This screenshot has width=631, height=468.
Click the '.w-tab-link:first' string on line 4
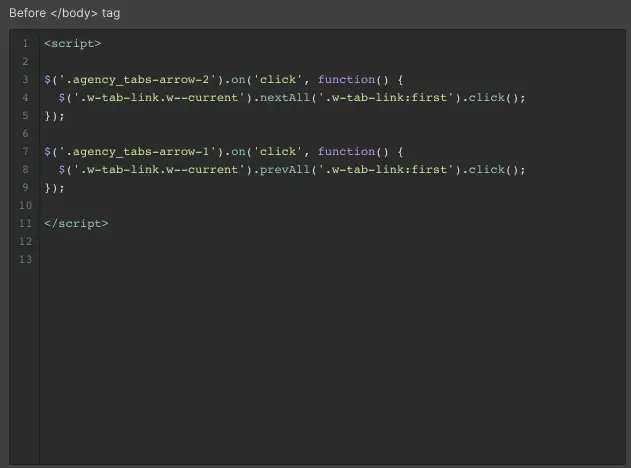[386, 98]
